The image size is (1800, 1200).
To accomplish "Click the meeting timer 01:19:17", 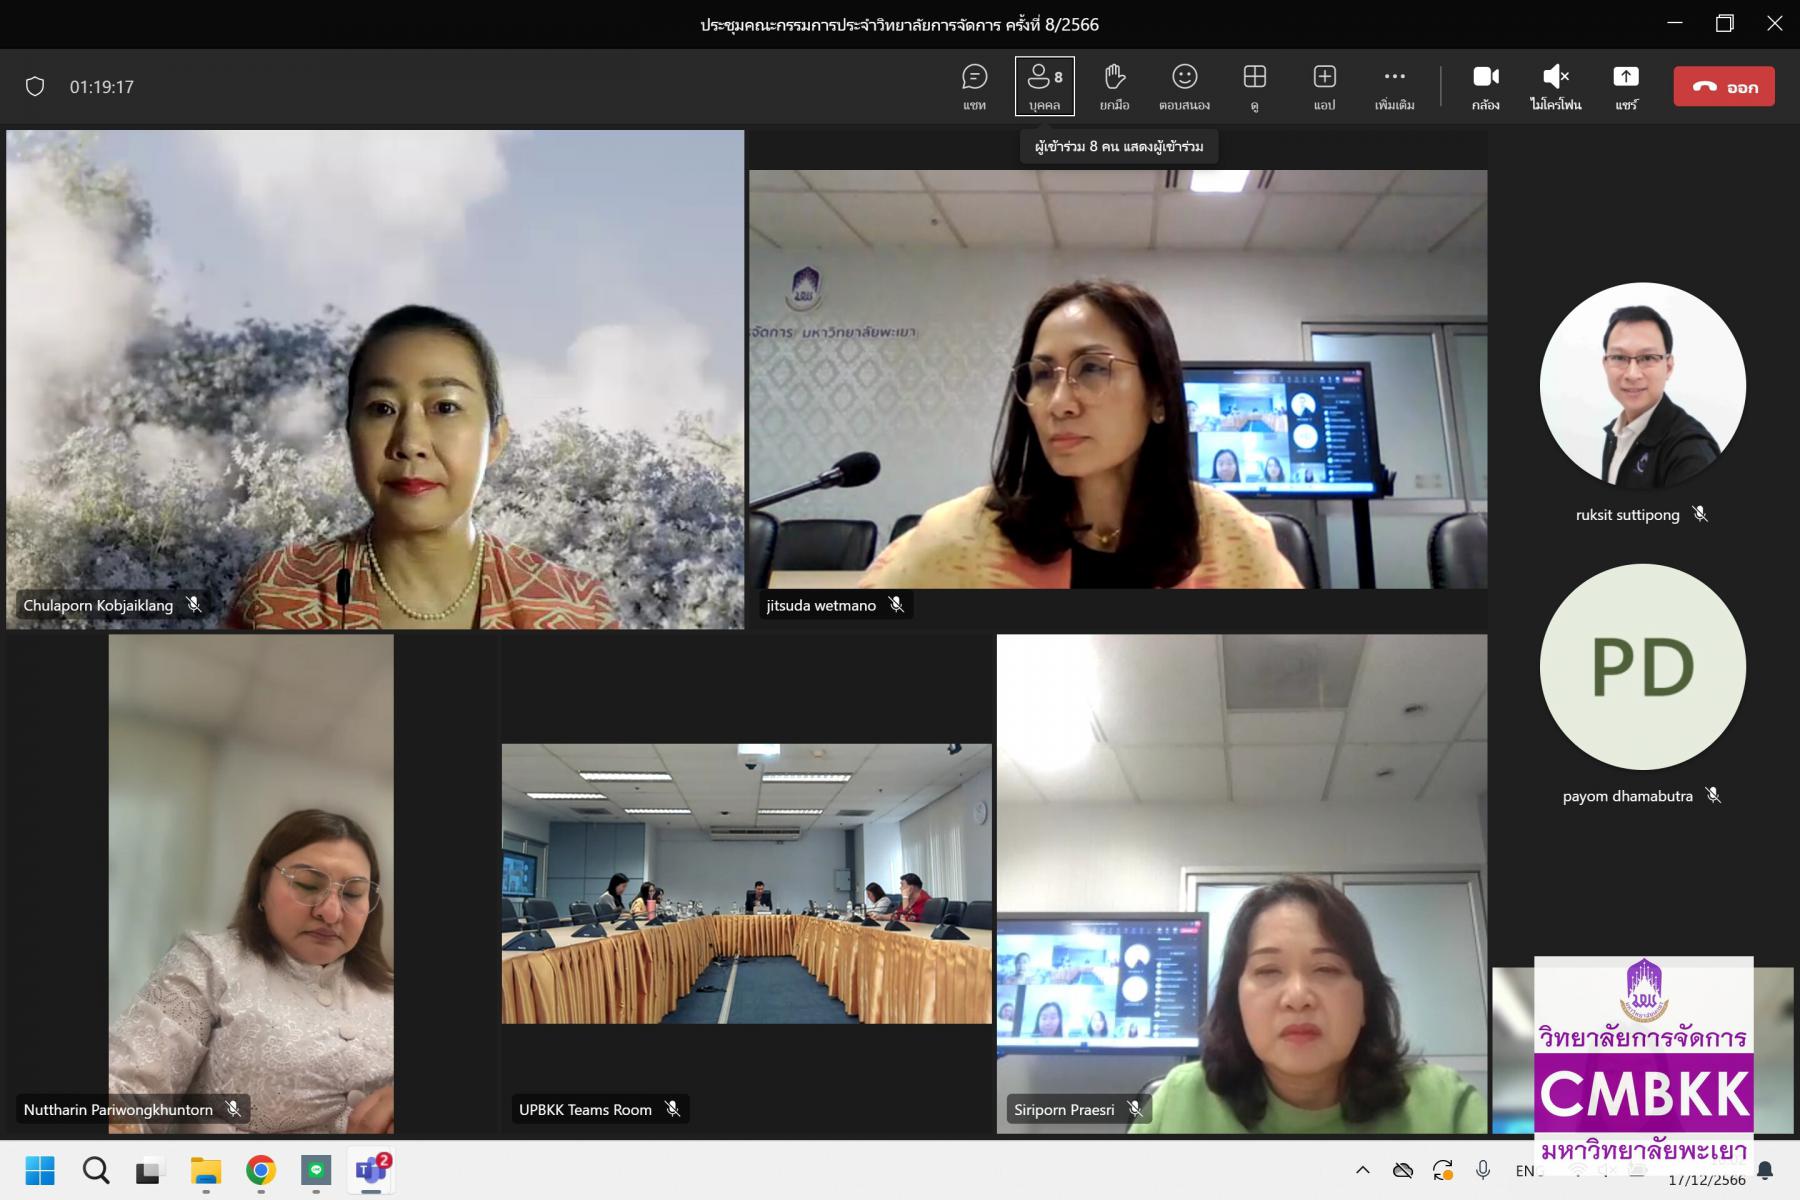I will 101,87.
